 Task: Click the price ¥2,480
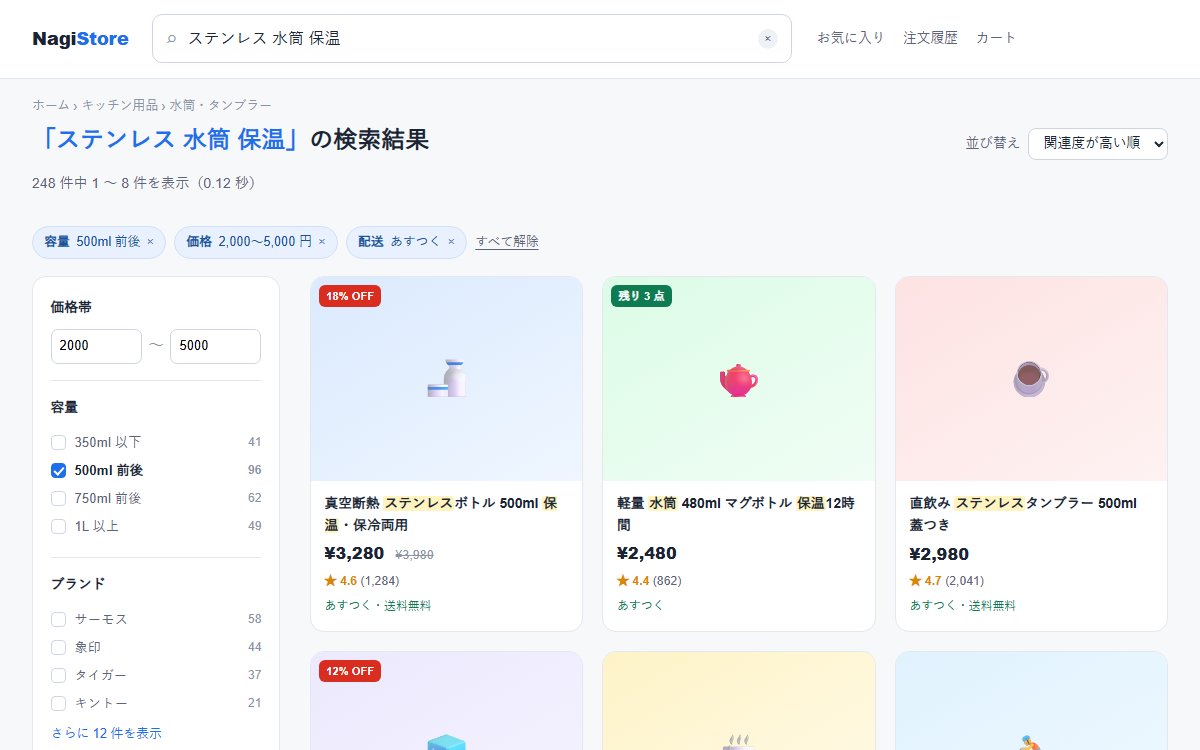pos(647,554)
